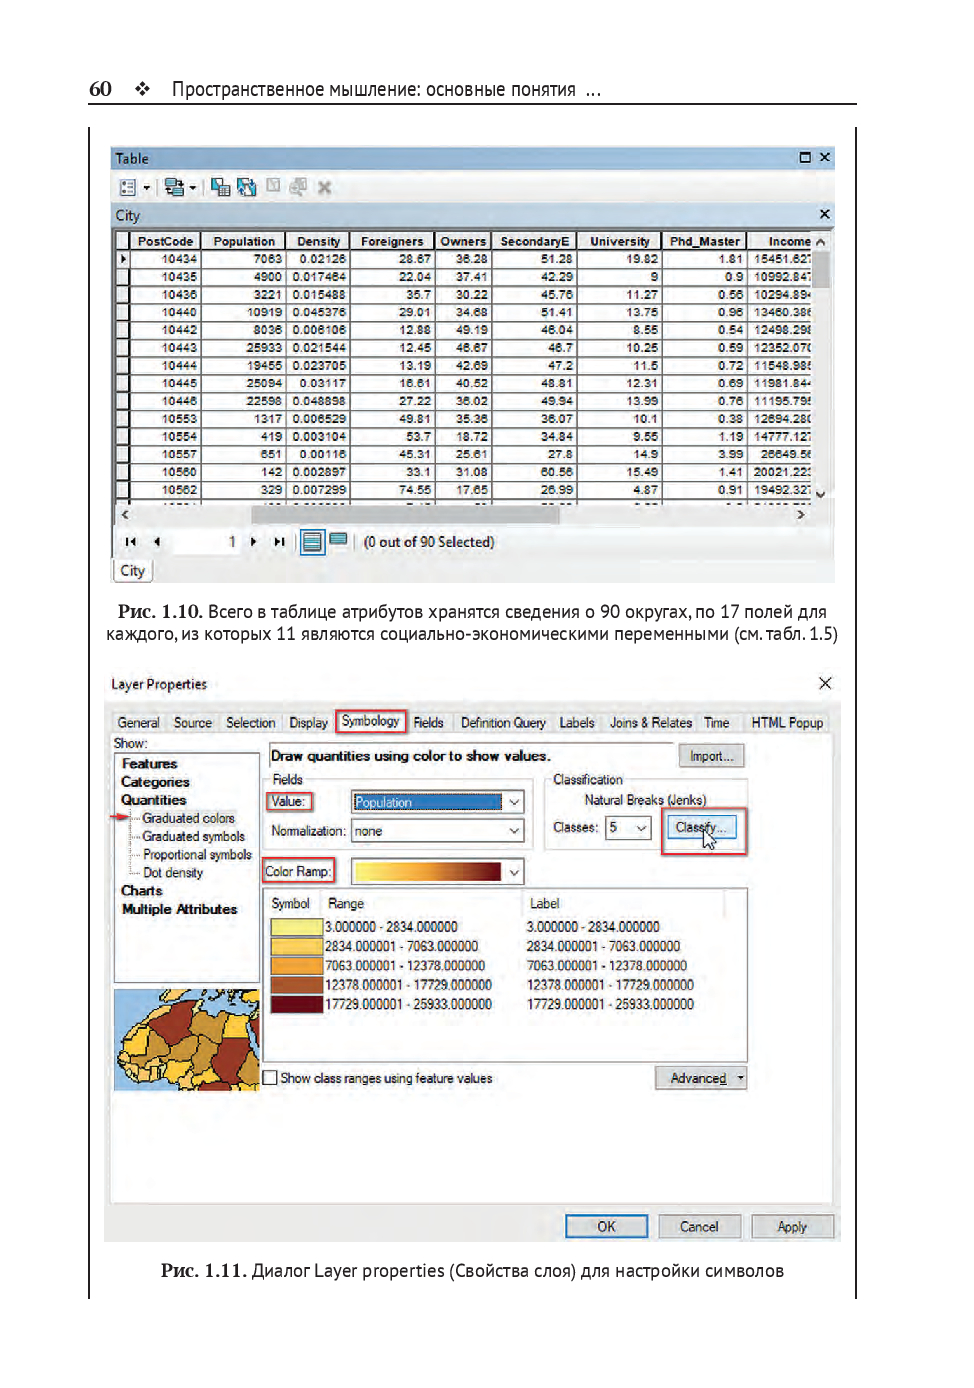Click the Apply button
Viewport: 974px width, 1388px height.
(792, 1227)
